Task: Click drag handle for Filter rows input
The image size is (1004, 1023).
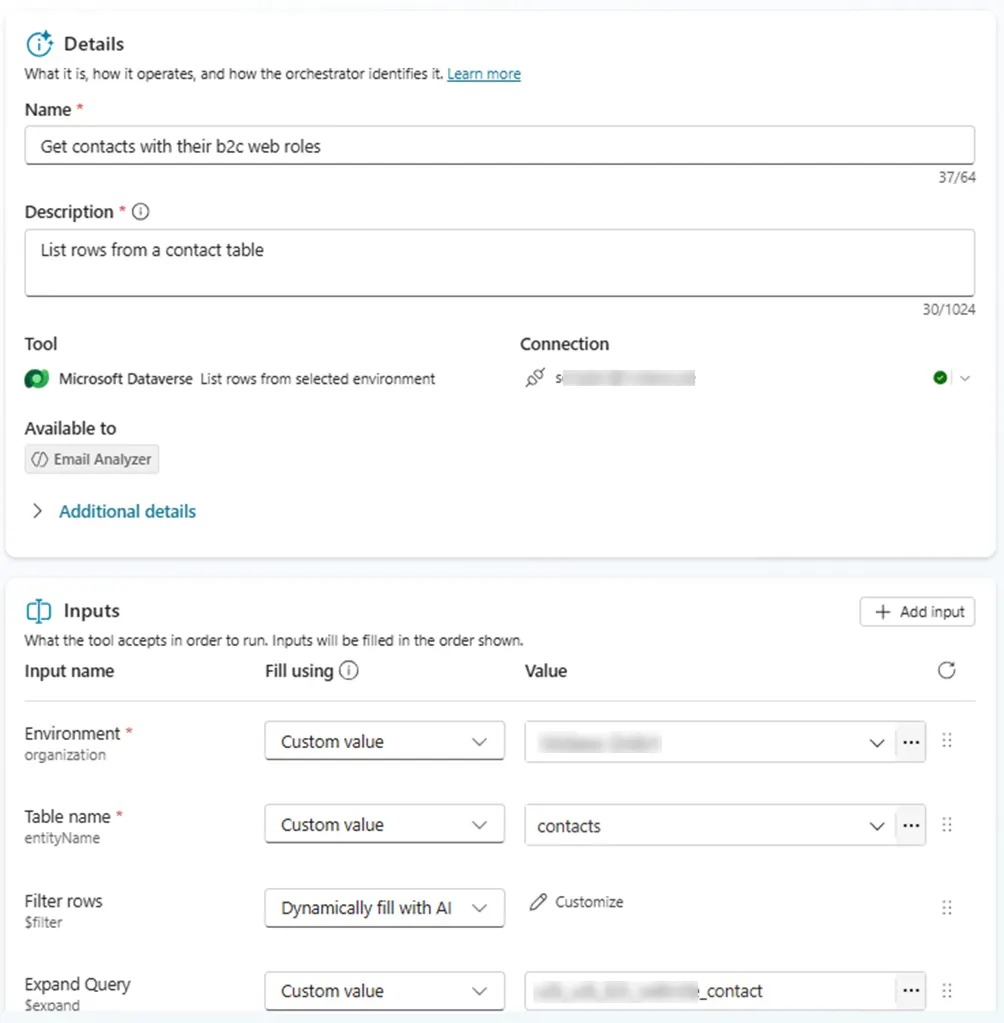Action: pos(947,908)
